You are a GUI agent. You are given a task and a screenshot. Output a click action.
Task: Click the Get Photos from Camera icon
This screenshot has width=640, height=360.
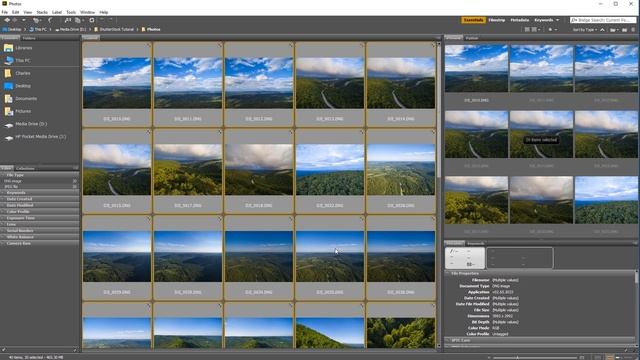tap(67, 20)
